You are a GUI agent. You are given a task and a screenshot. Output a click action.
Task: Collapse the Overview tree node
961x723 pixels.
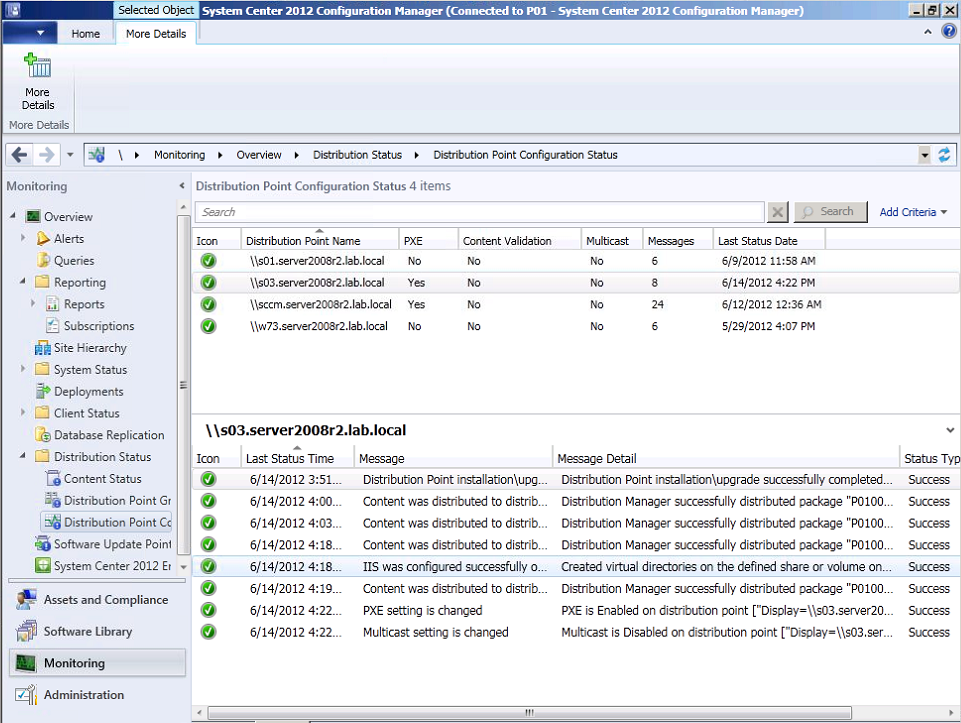pyautogui.click(x=13, y=216)
